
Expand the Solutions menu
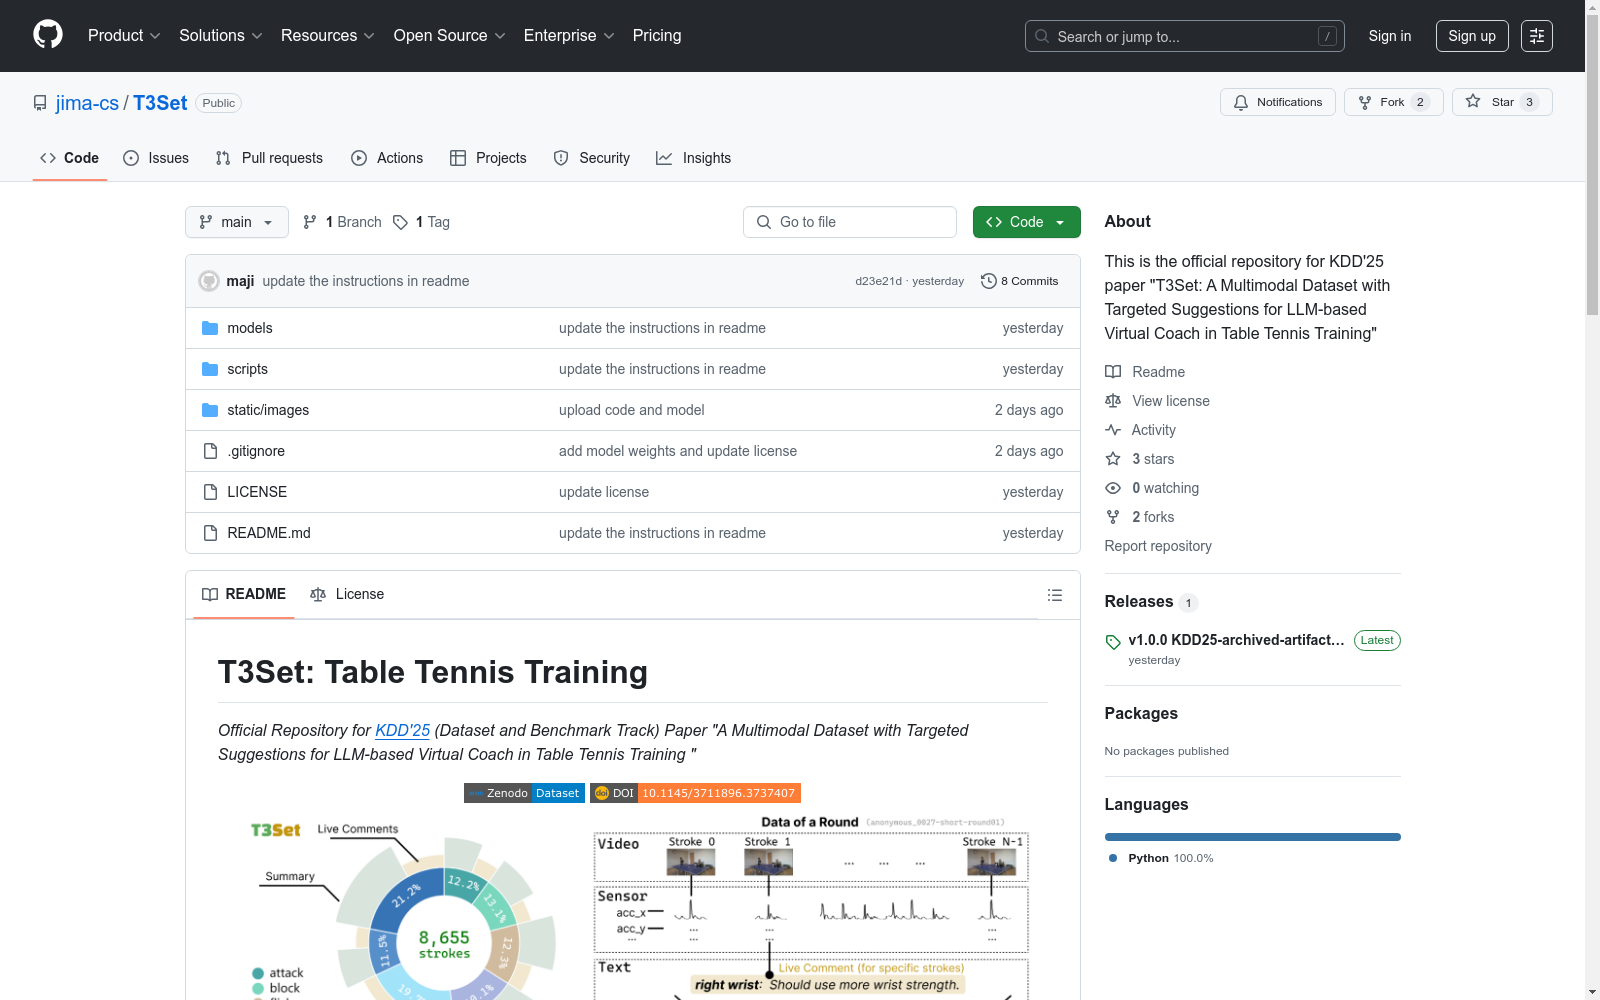pos(221,36)
